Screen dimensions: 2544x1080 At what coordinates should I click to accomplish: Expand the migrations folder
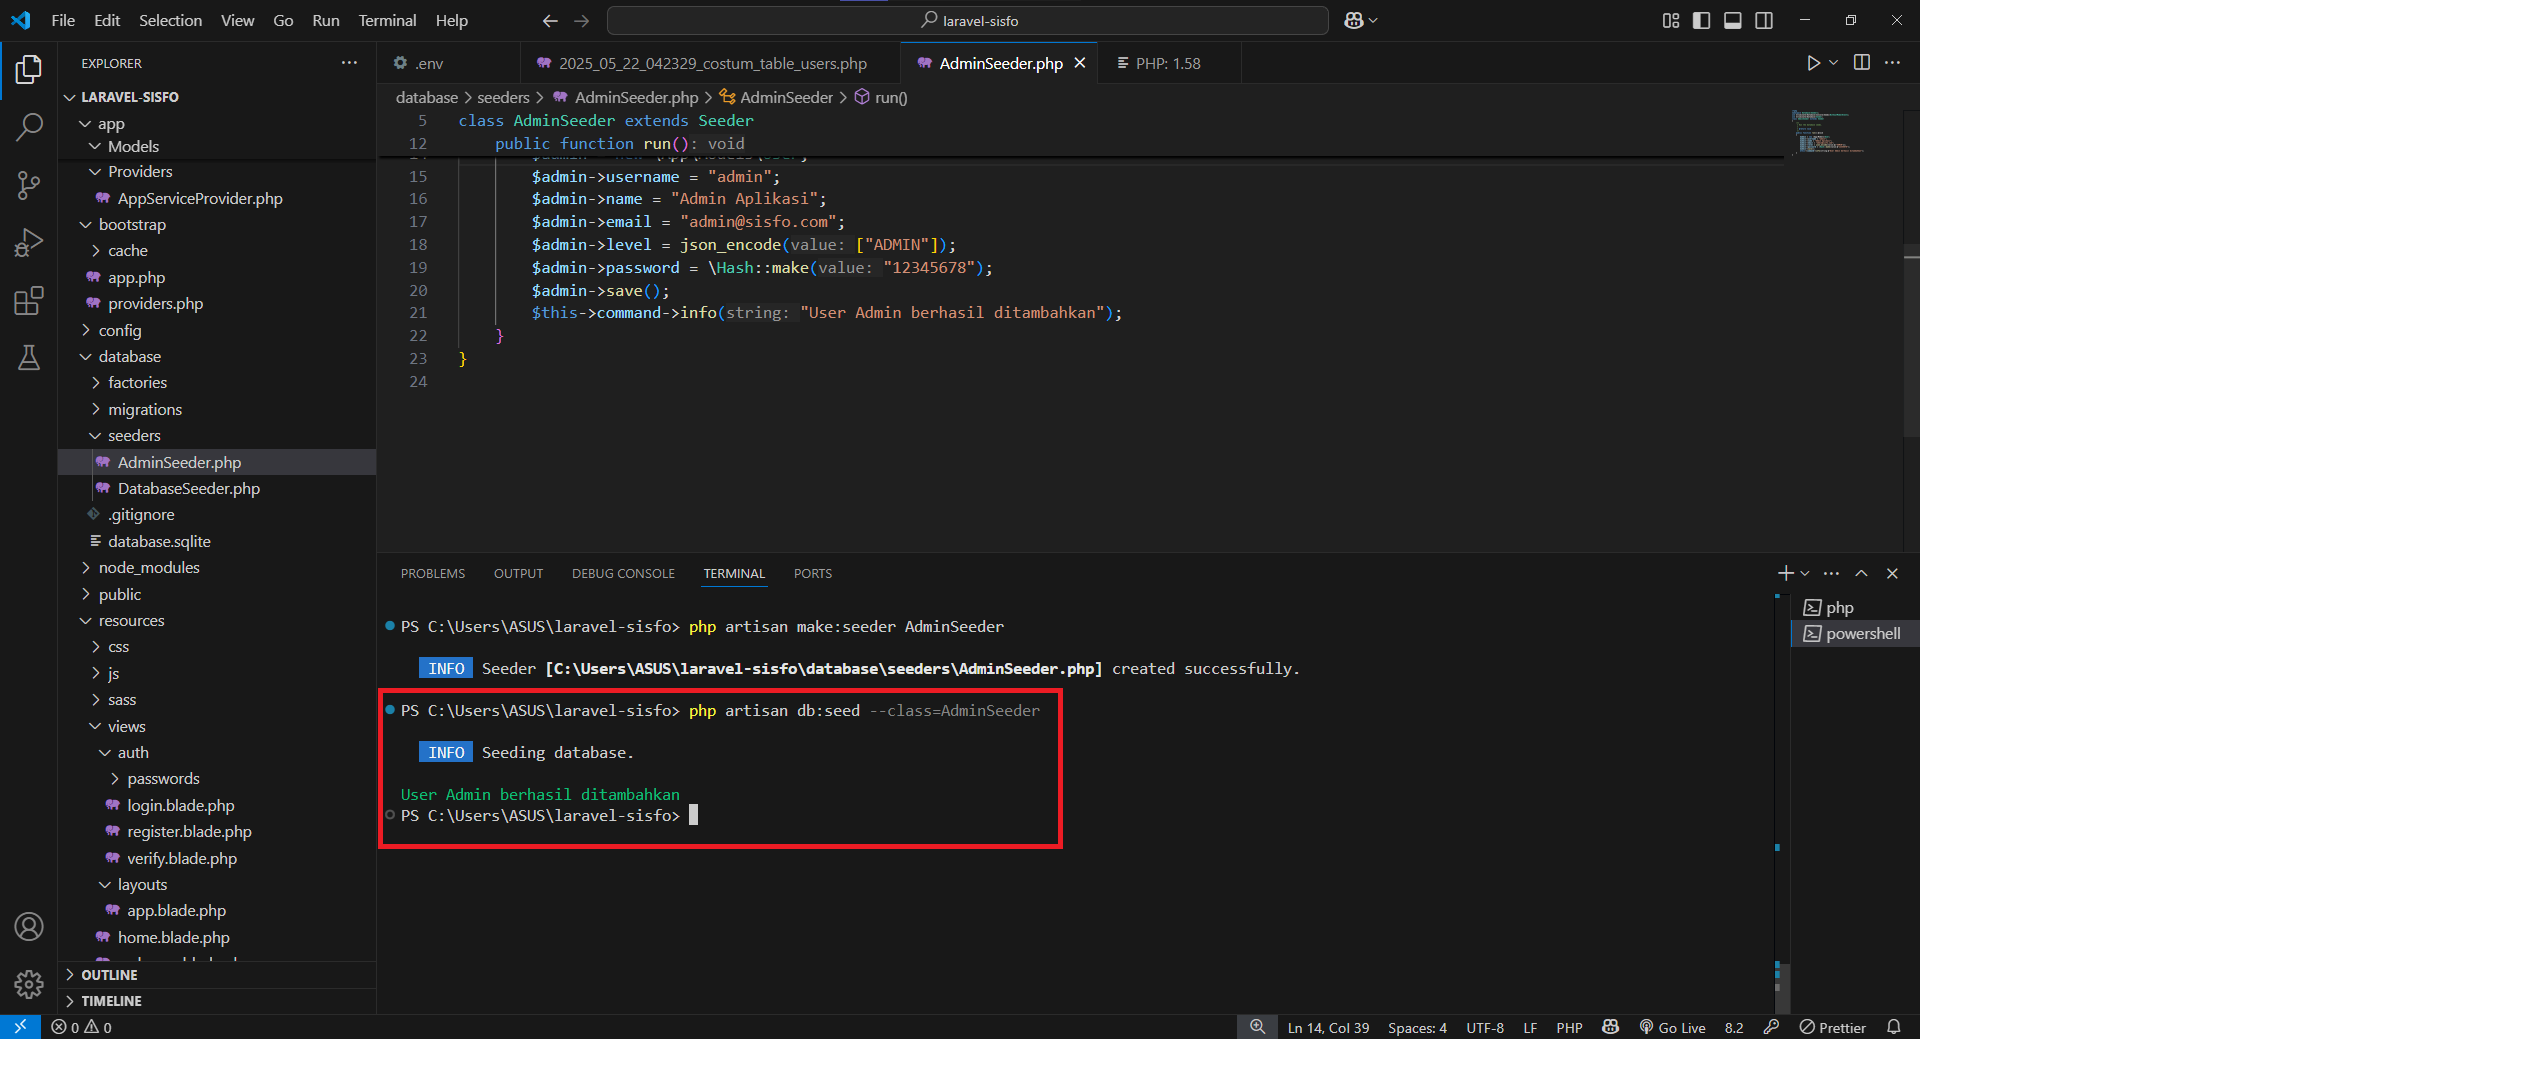click(x=144, y=409)
